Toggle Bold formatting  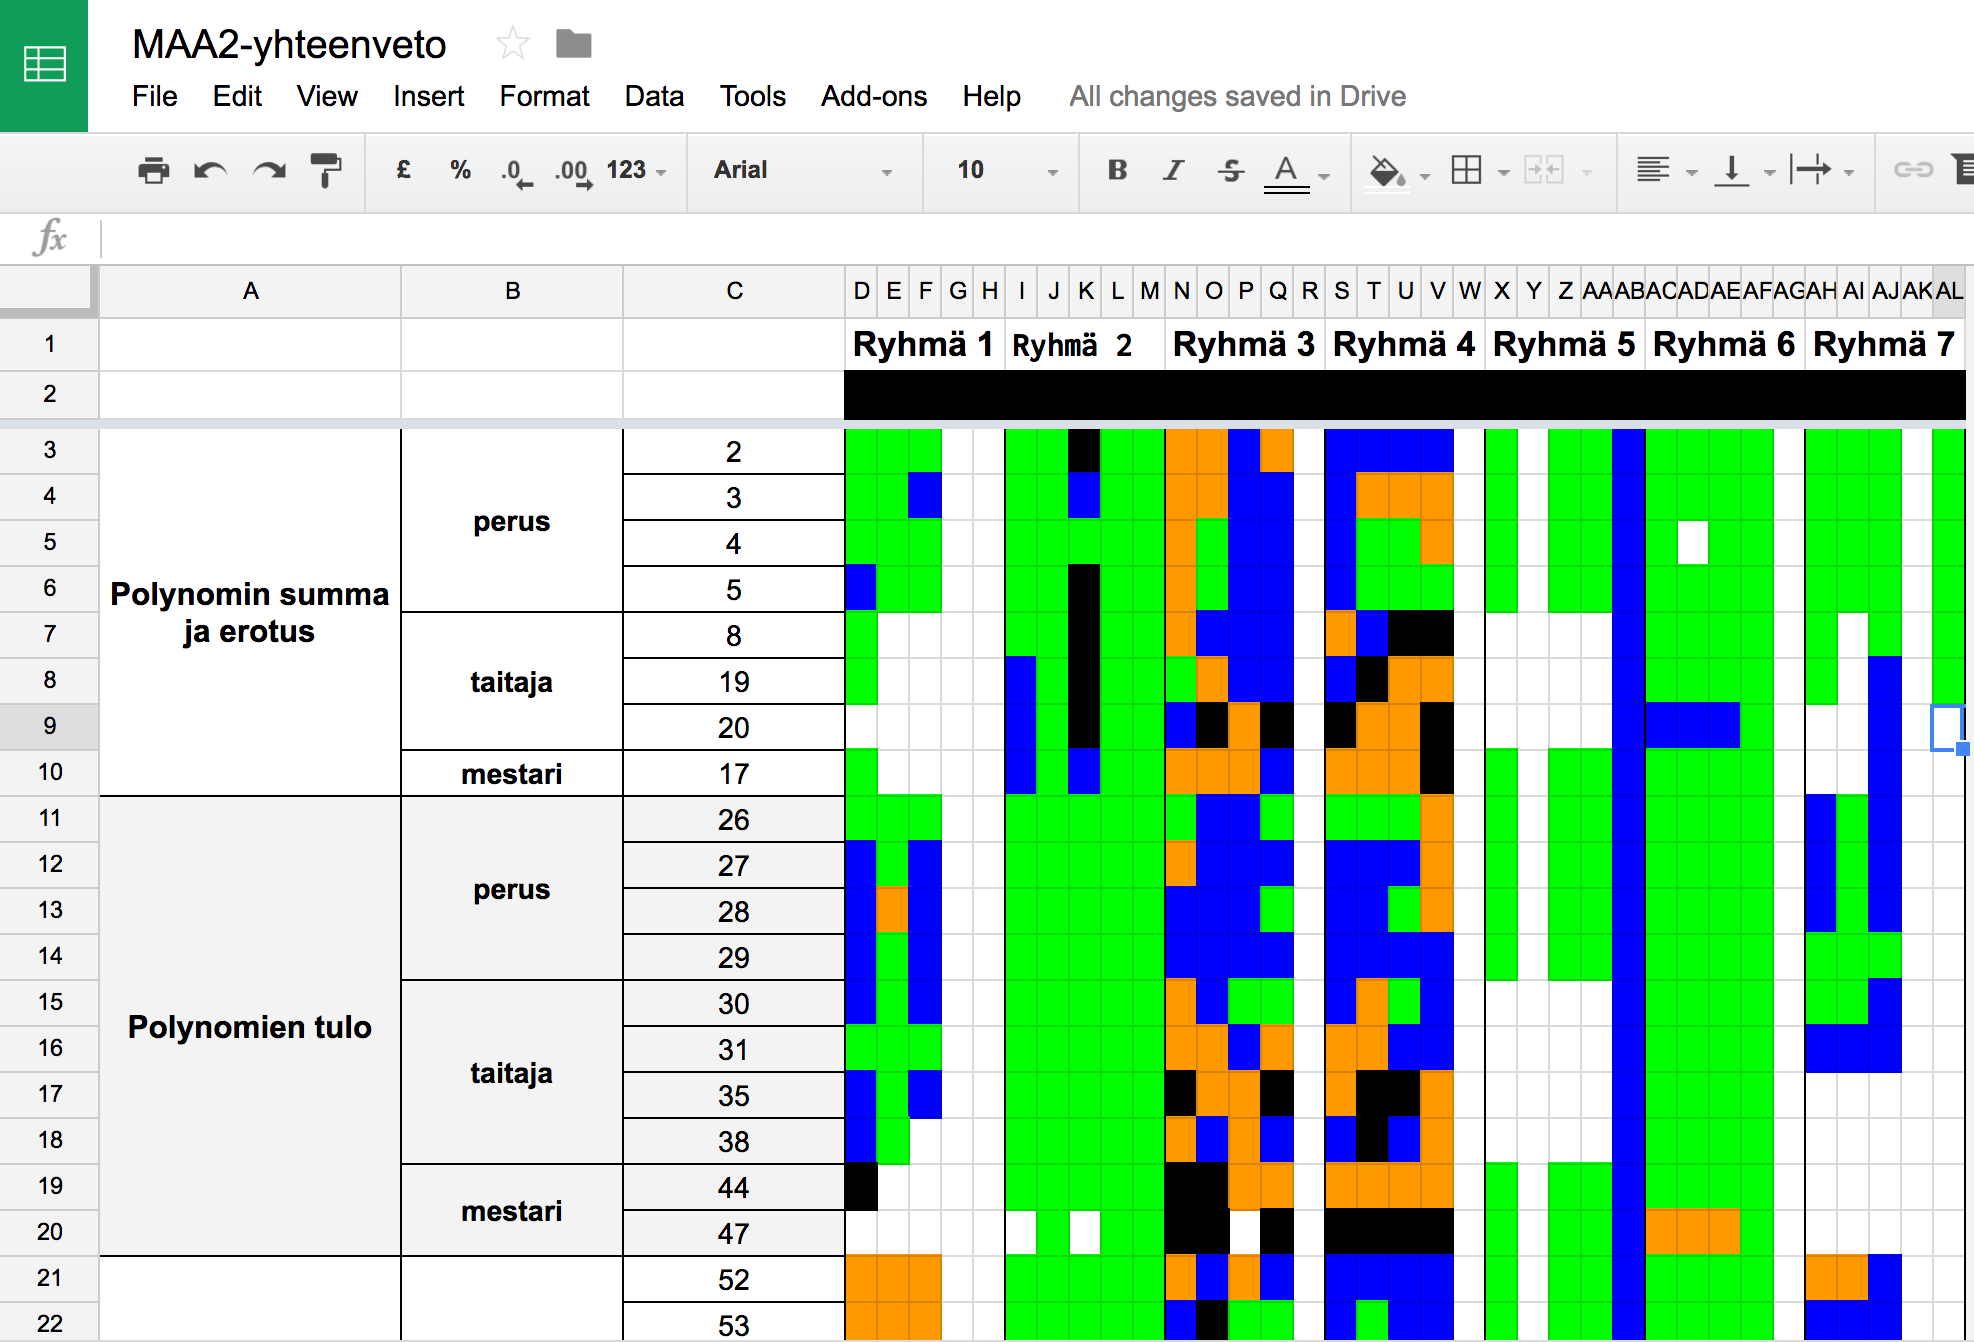(1117, 170)
